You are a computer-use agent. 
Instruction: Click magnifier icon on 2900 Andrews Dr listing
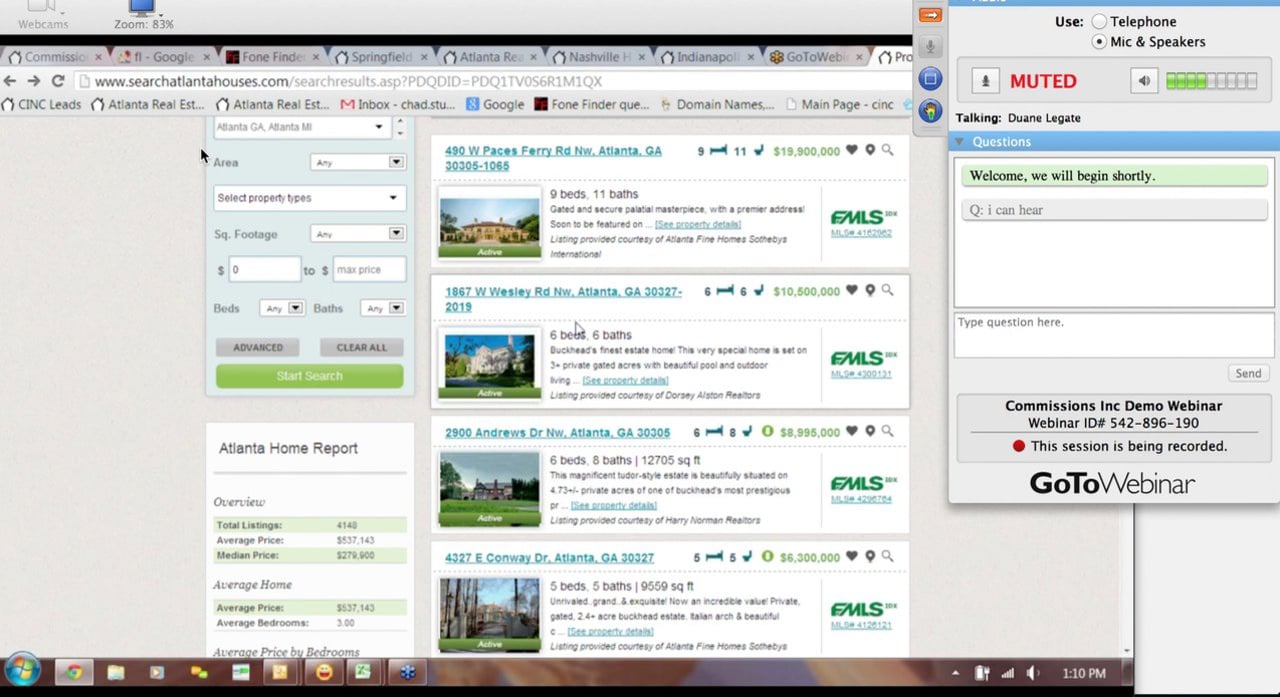[887, 432]
